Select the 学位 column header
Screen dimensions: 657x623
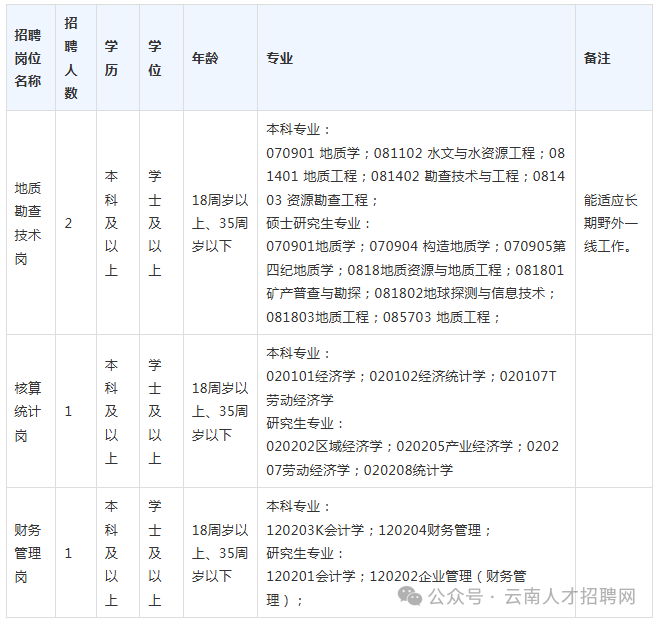tap(161, 58)
